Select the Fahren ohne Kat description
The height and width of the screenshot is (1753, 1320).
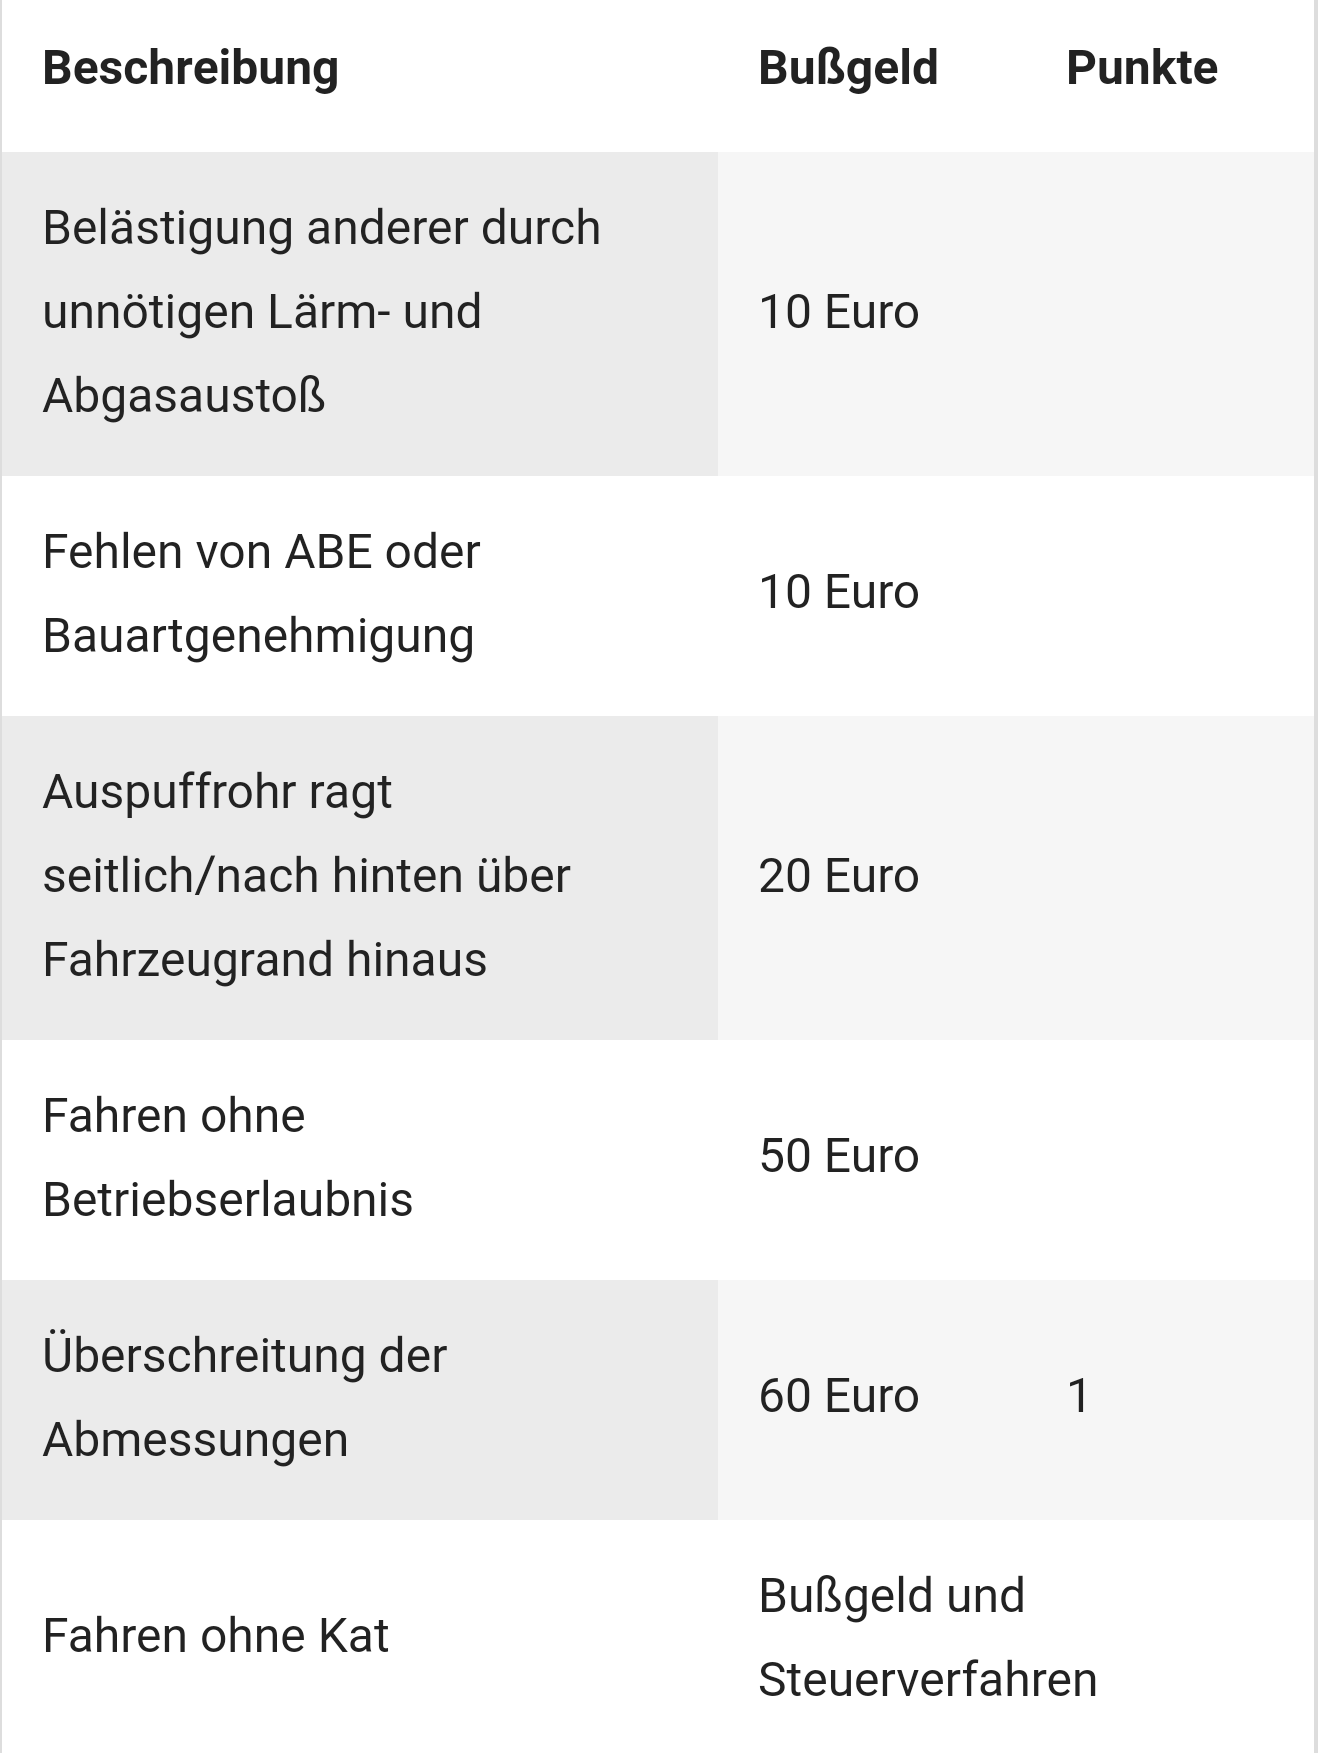coord(215,1636)
